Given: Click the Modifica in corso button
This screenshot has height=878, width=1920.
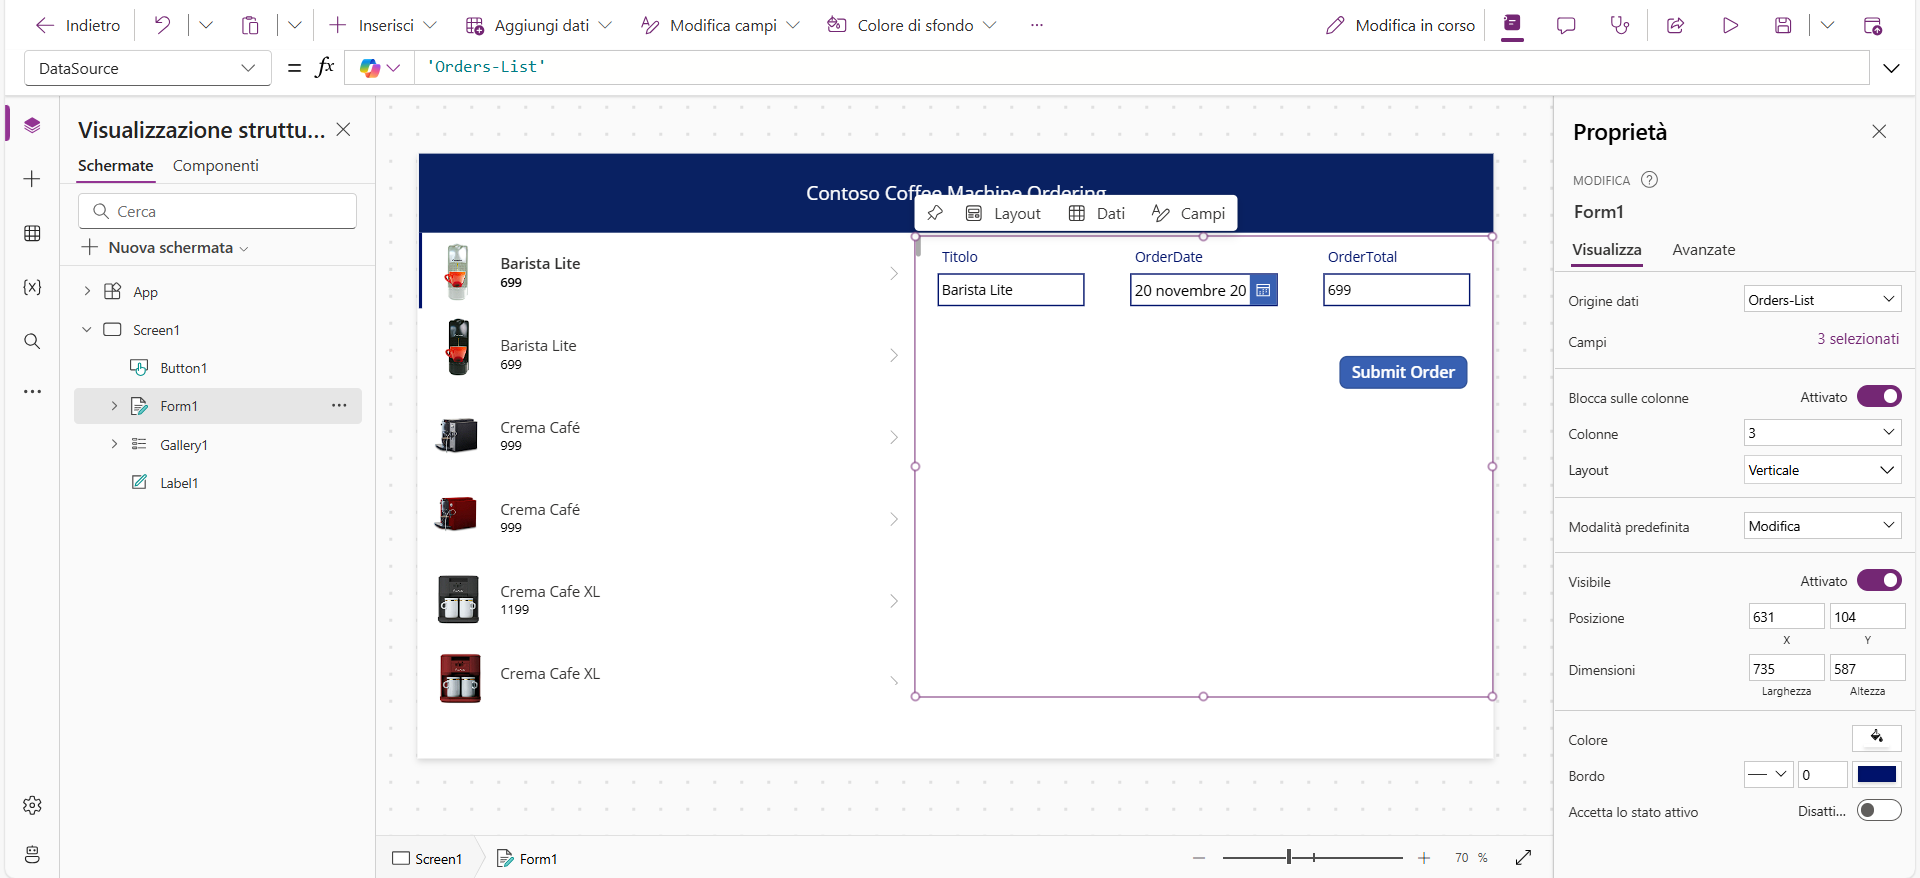Looking at the screenshot, I should [x=1400, y=25].
